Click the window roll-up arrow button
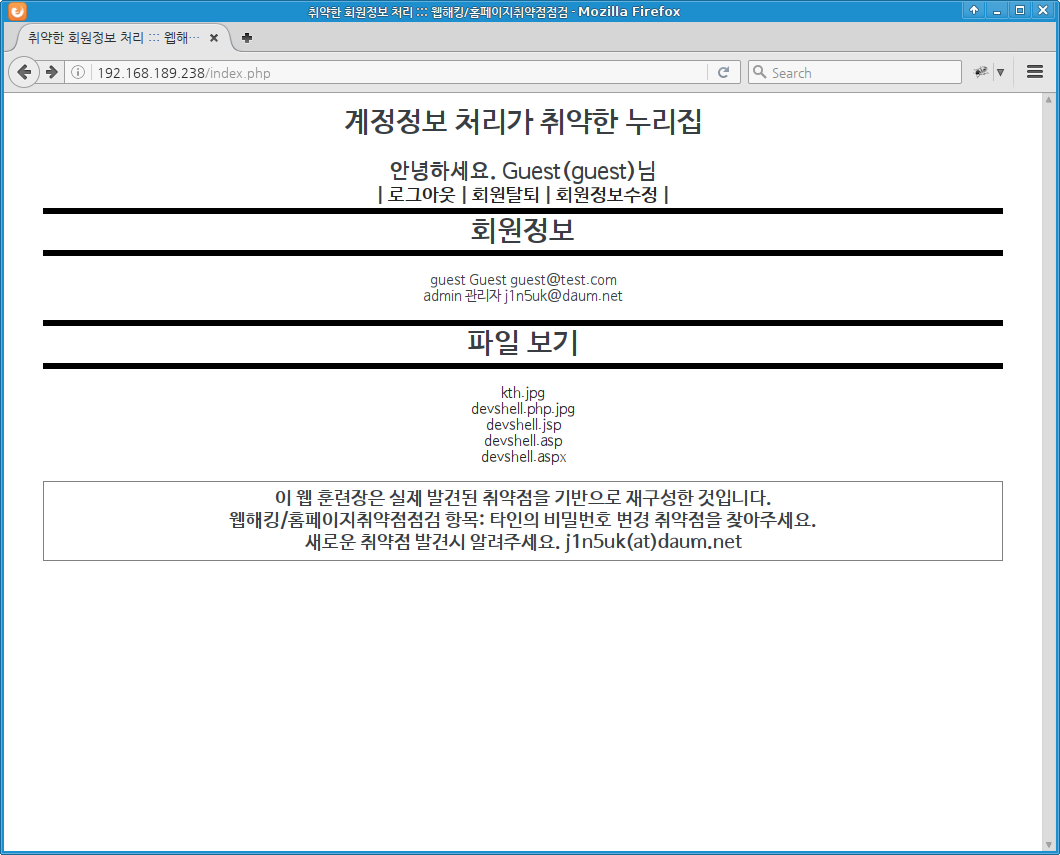The height and width of the screenshot is (855, 1060). (x=973, y=10)
